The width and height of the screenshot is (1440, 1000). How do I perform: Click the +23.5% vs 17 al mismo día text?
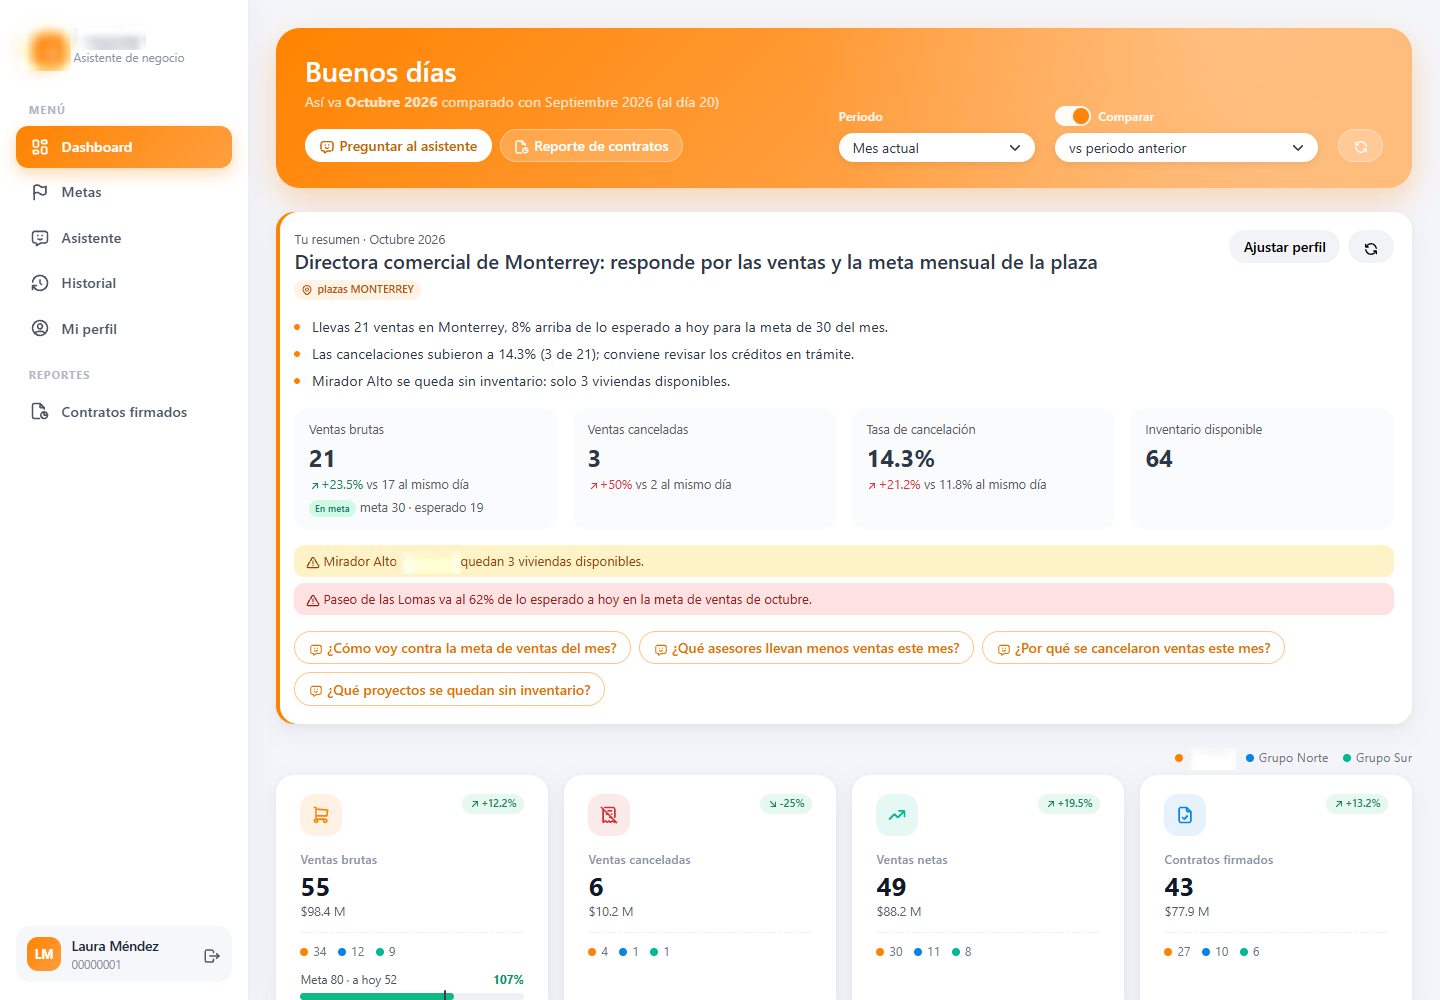389,485
